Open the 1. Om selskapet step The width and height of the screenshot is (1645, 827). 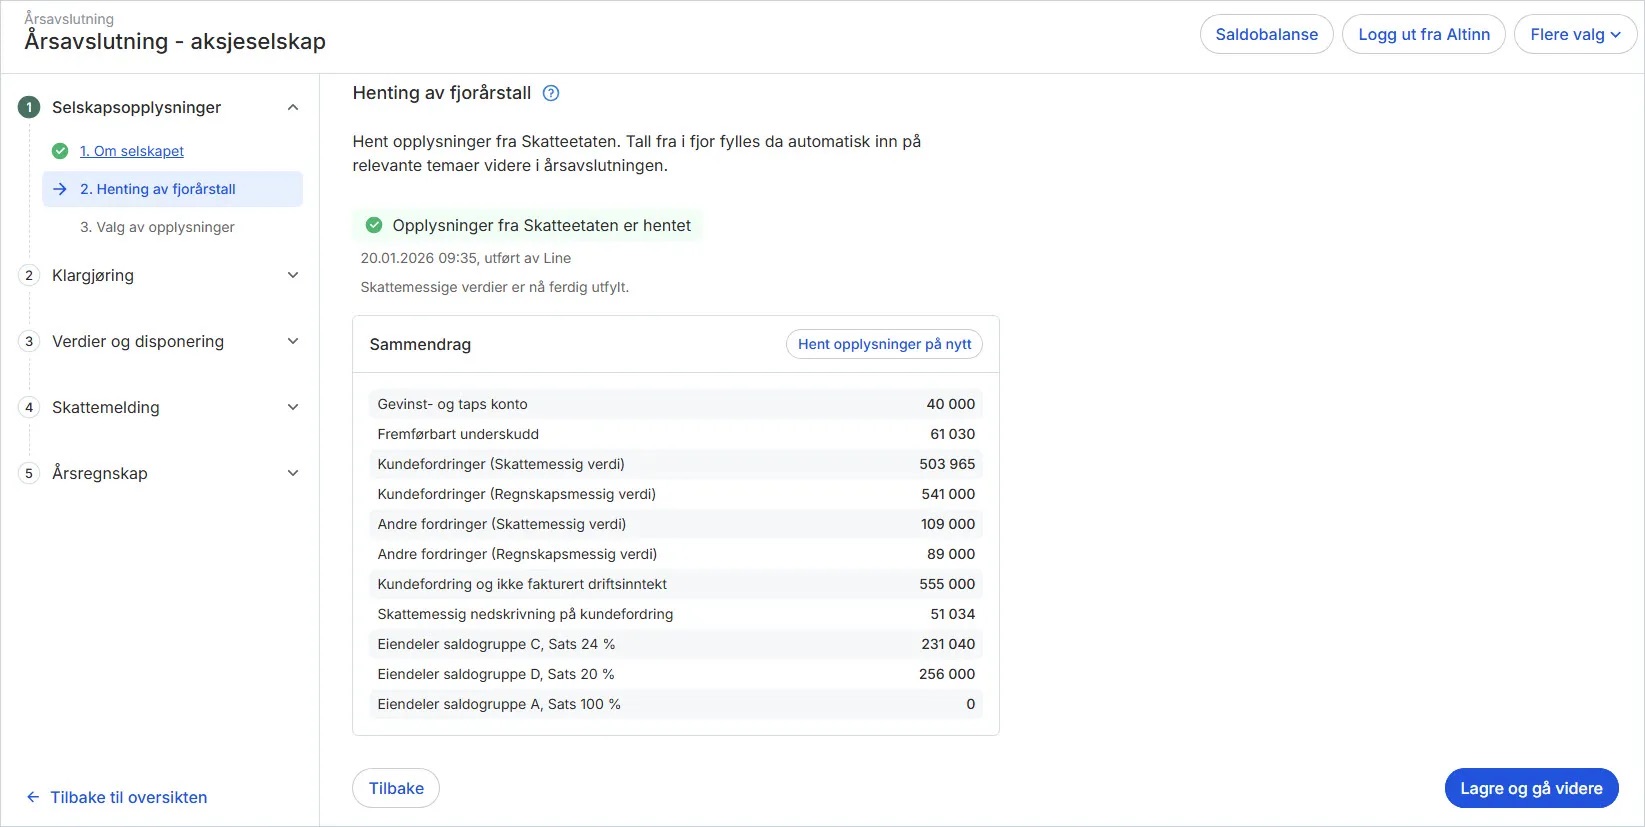pyautogui.click(x=132, y=151)
